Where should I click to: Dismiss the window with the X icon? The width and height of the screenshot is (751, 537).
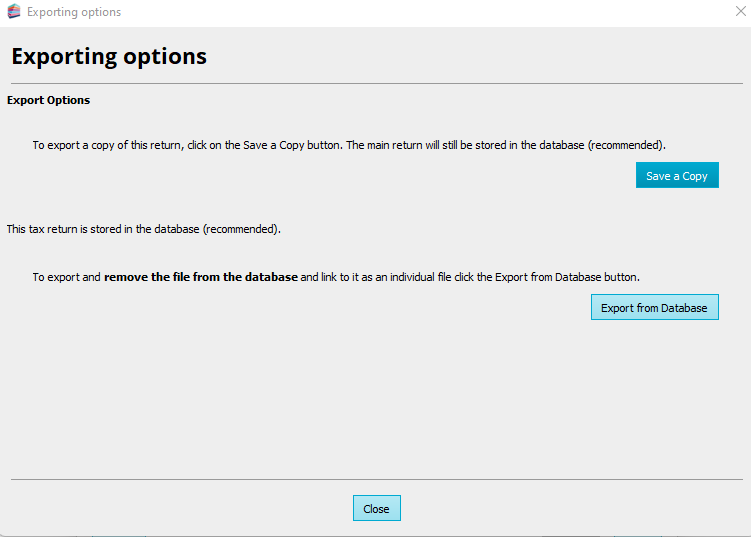pos(740,12)
